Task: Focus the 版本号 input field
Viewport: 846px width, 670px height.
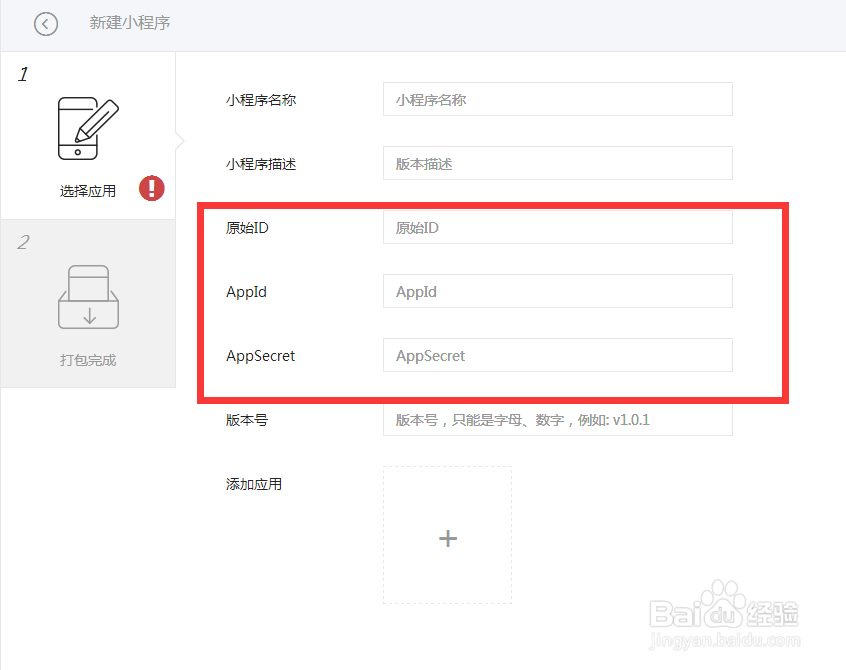Action: (558, 420)
